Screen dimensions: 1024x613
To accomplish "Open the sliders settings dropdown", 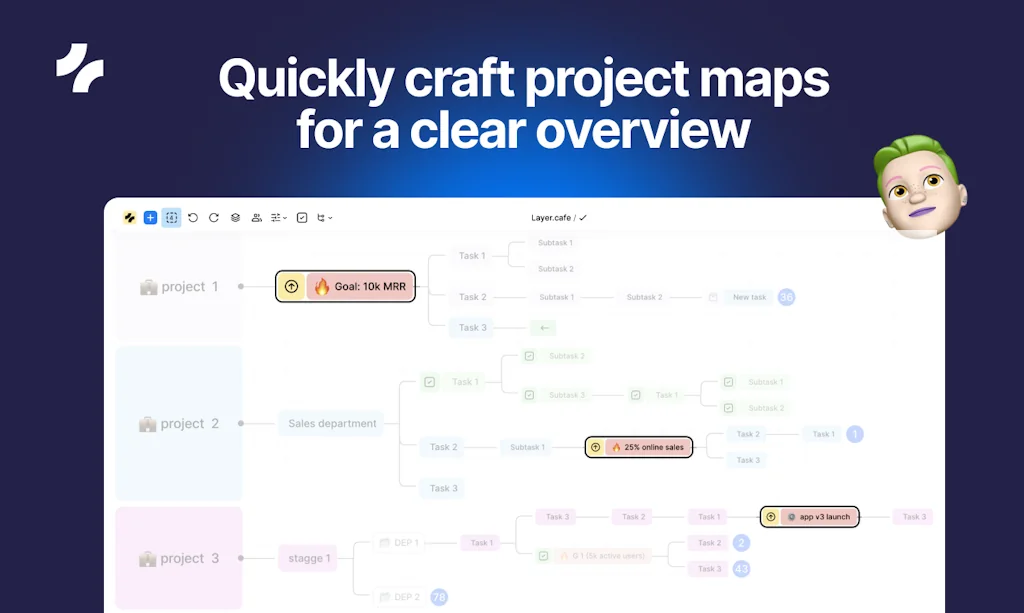I will (x=279, y=217).
